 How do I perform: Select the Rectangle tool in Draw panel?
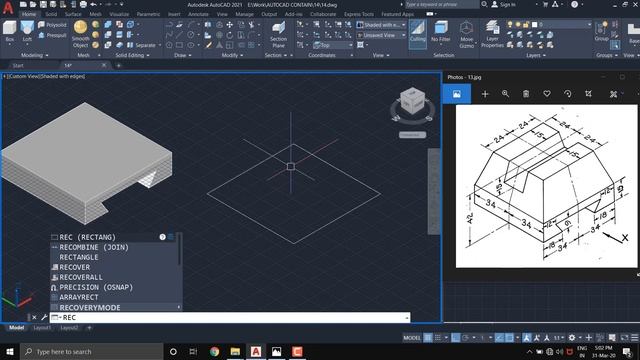pyautogui.click(x=179, y=45)
